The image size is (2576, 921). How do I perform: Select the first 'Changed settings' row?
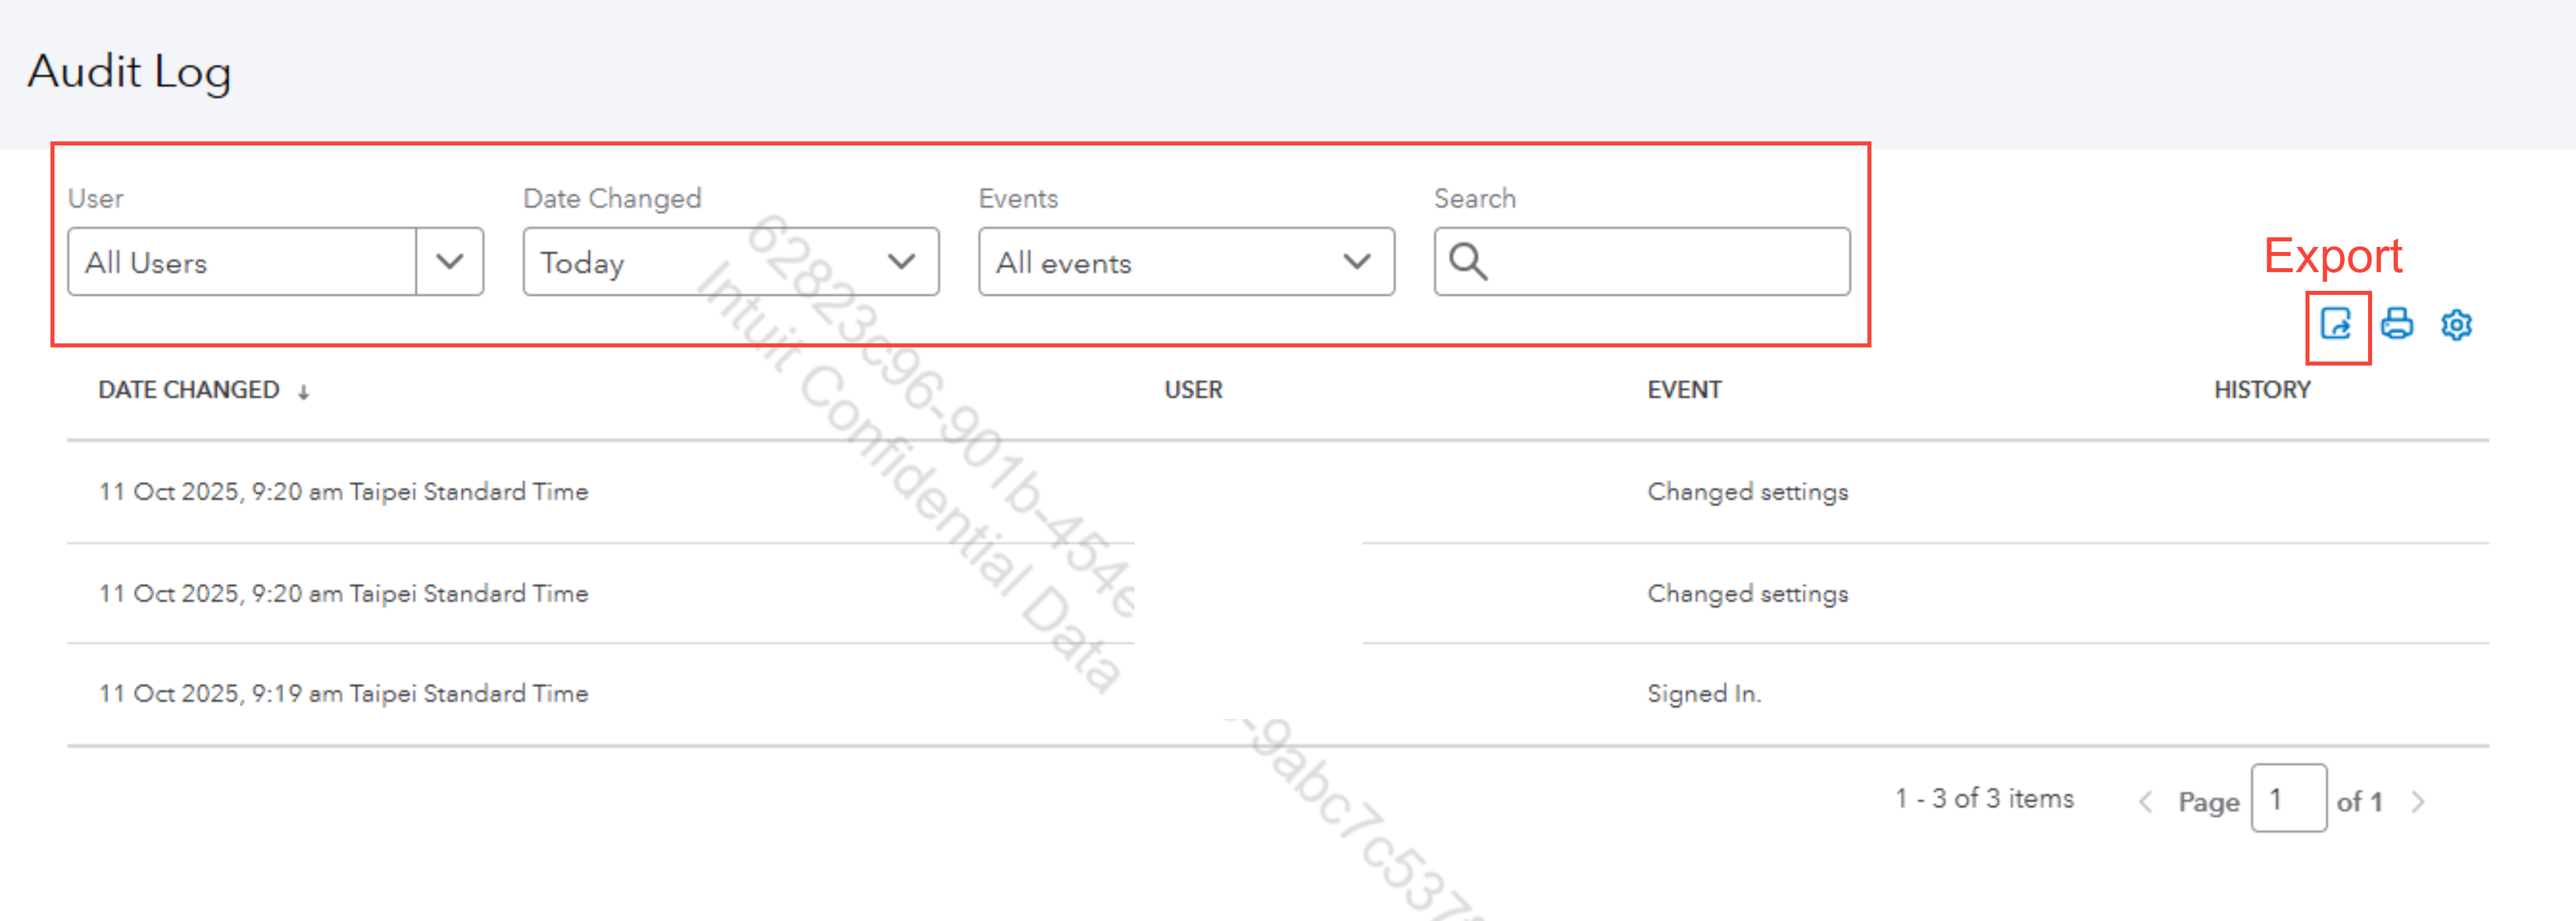[1747, 492]
